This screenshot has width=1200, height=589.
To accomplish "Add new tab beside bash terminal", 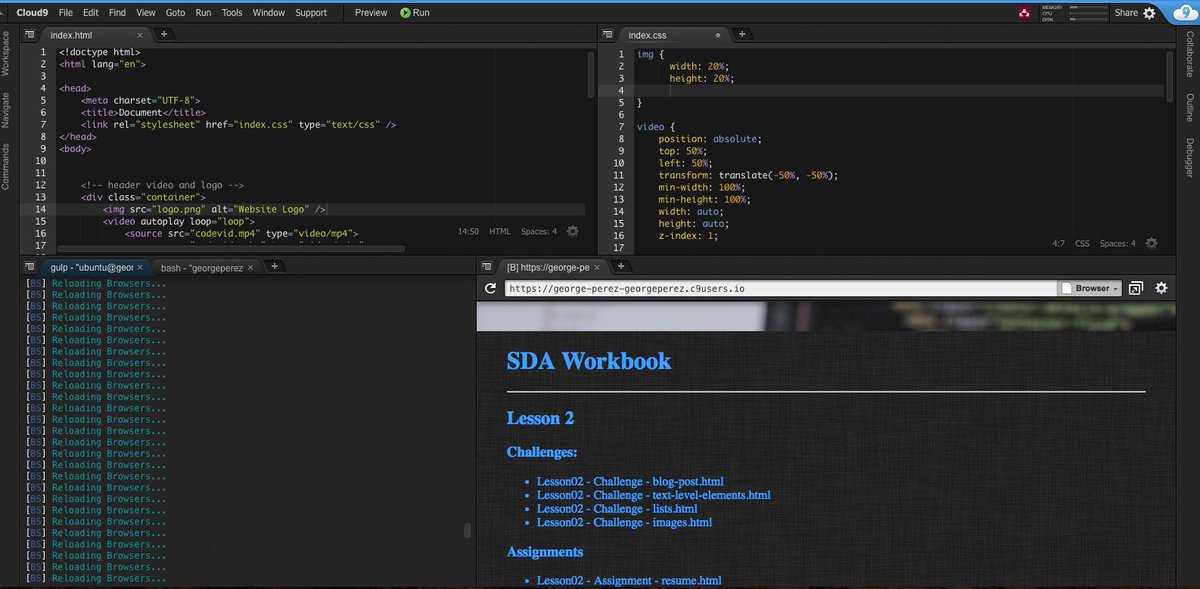I will pos(274,267).
